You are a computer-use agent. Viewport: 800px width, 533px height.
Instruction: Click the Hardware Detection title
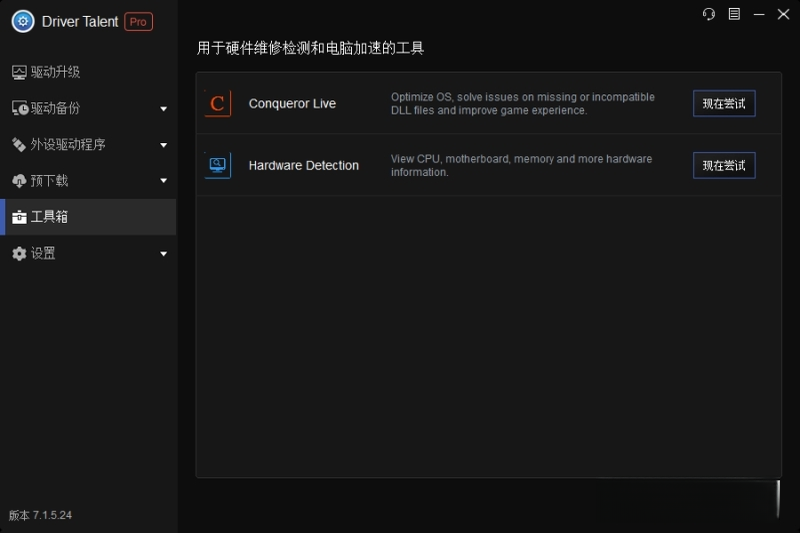(x=304, y=165)
